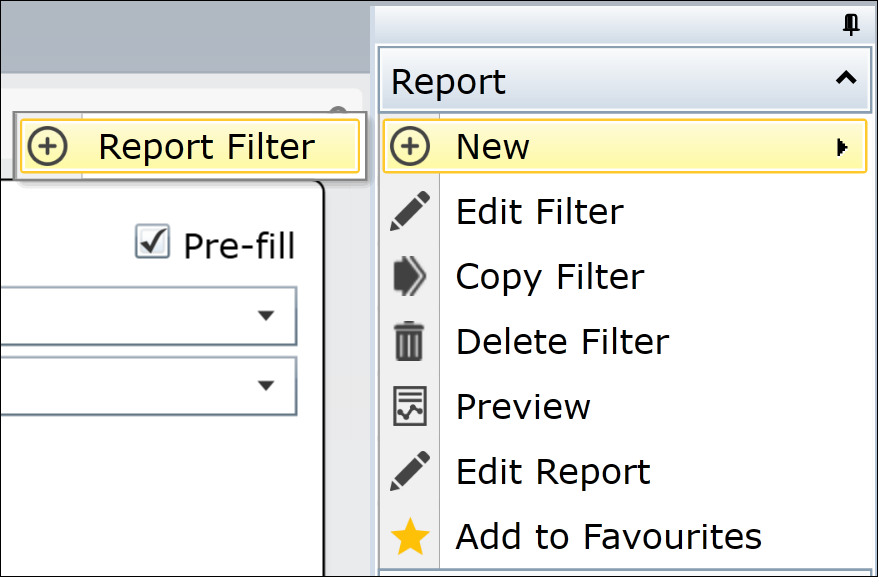
Task: Click Add to Favourites label
Action: coord(609,536)
